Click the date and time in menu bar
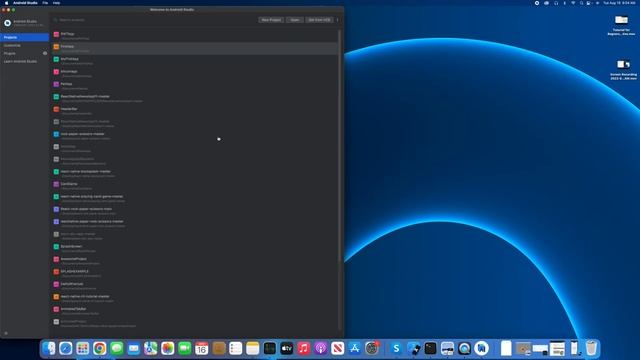 click(x=619, y=3)
